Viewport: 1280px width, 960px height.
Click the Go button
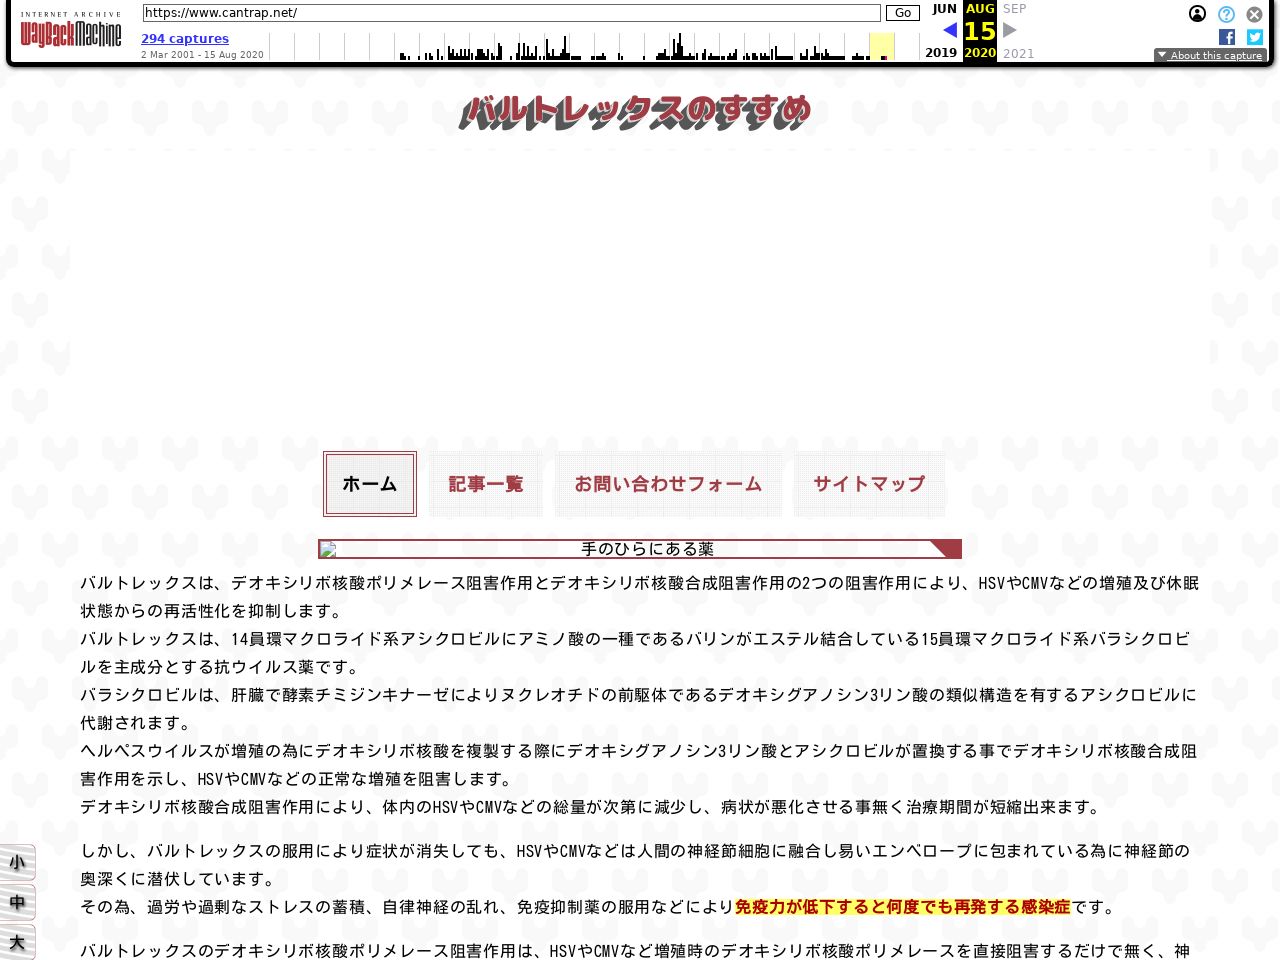[902, 13]
